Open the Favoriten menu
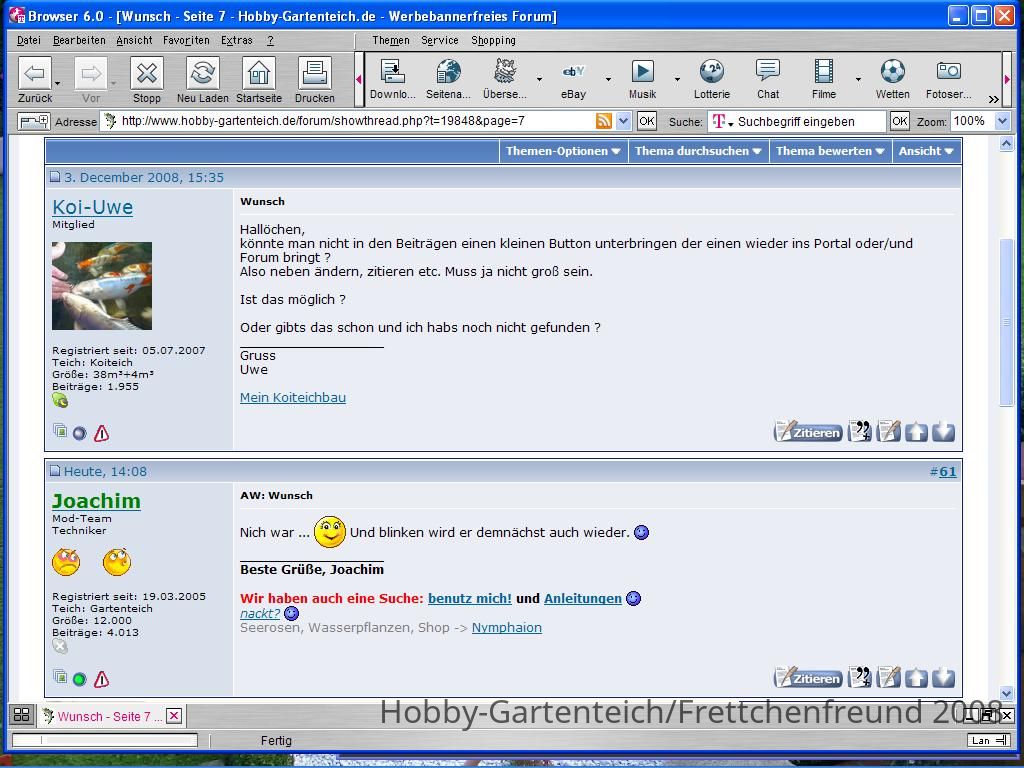This screenshot has width=1024, height=768. 186,40
